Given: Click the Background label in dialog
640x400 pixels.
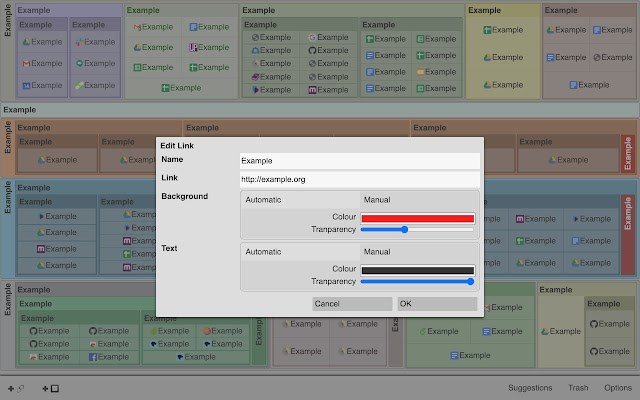Looking at the screenshot, I should (x=184, y=196).
